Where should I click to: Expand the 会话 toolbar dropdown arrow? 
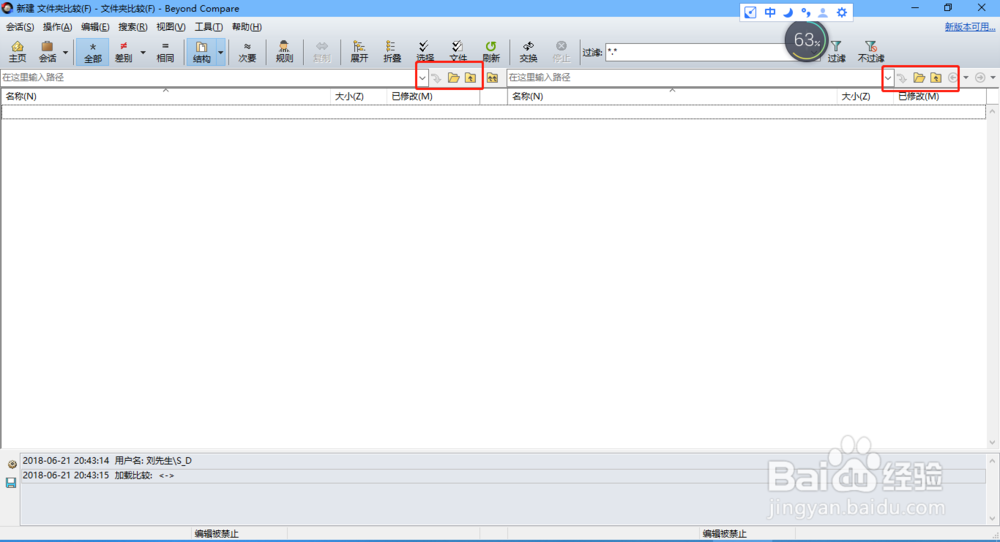[65, 52]
